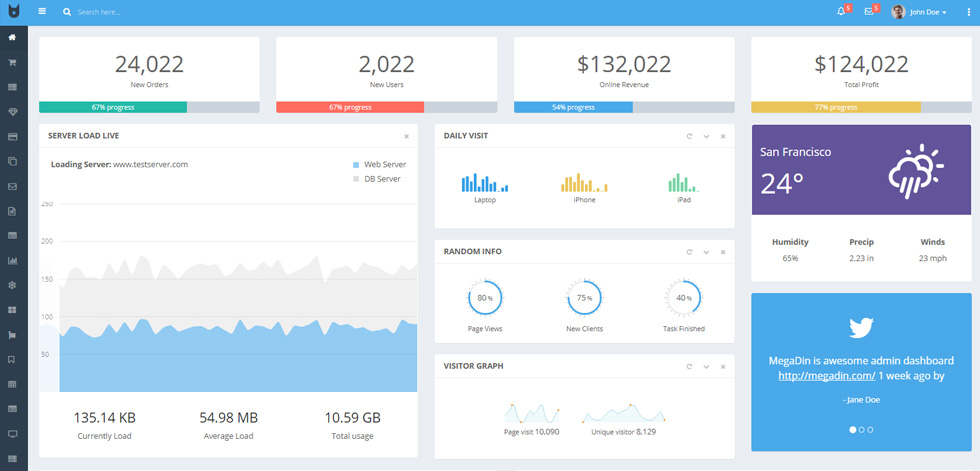980x471 pixels.
Task: Click the iPad daily visit bar chart
Action: tap(684, 182)
